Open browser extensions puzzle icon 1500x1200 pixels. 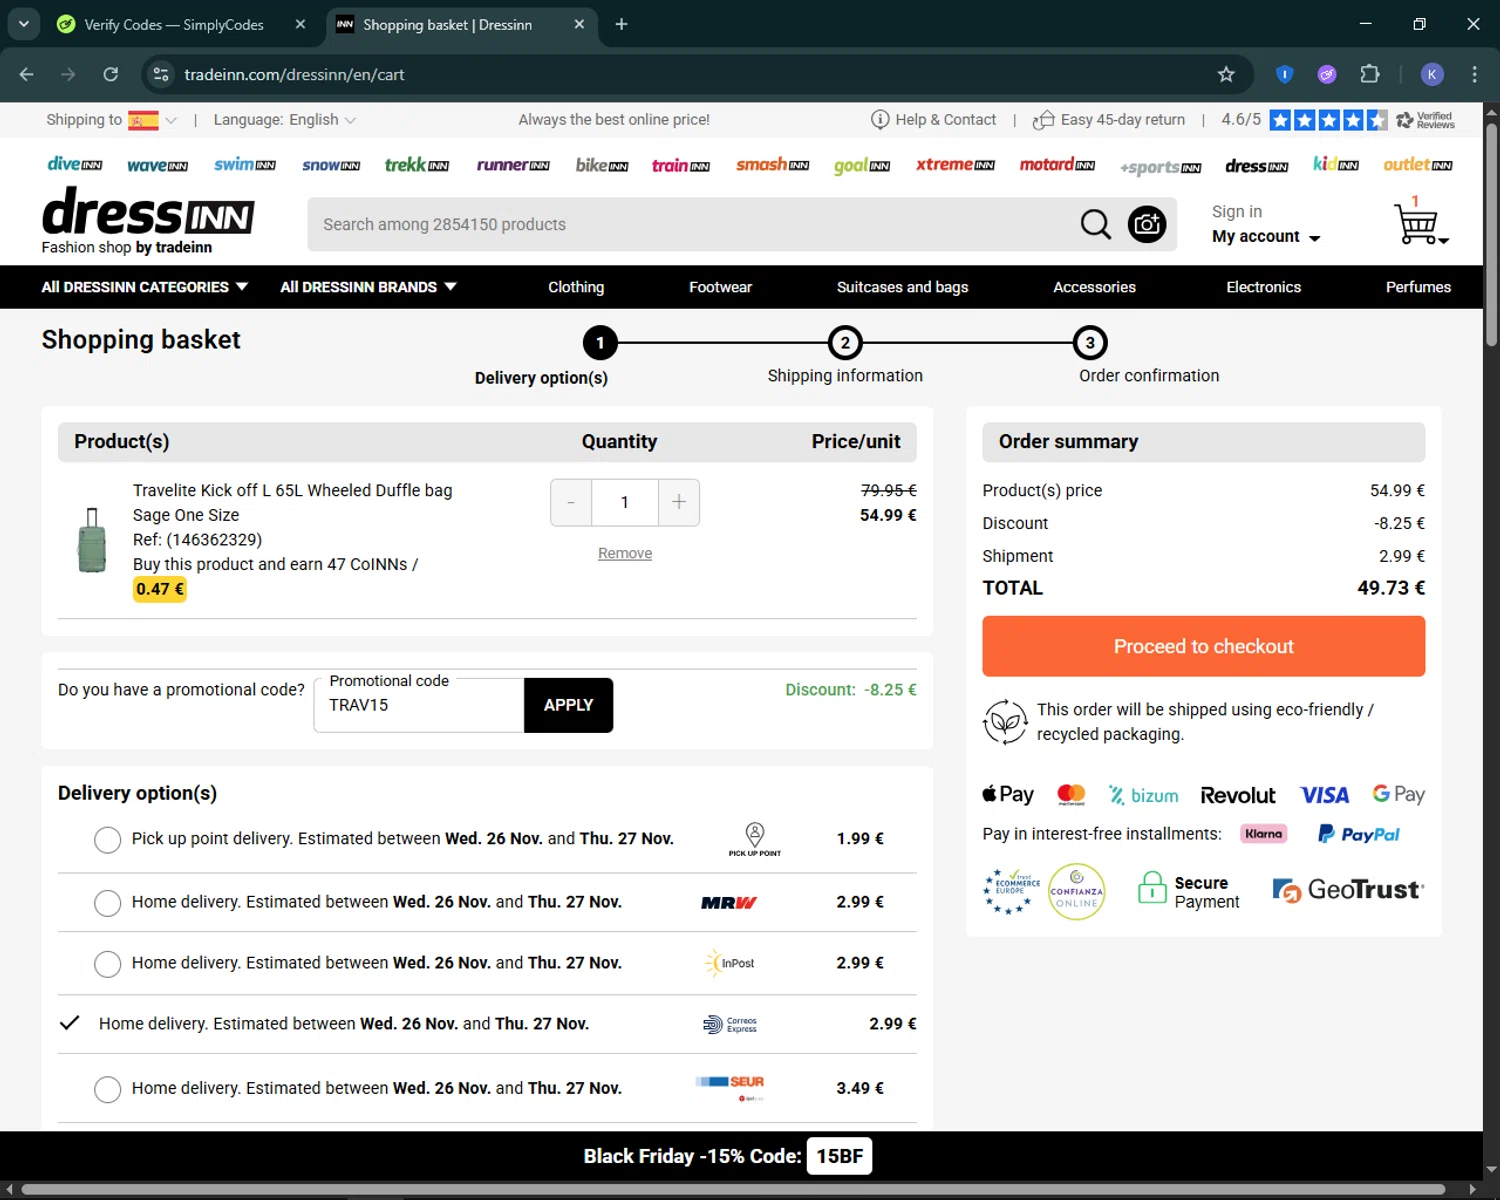pyautogui.click(x=1370, y=74)
